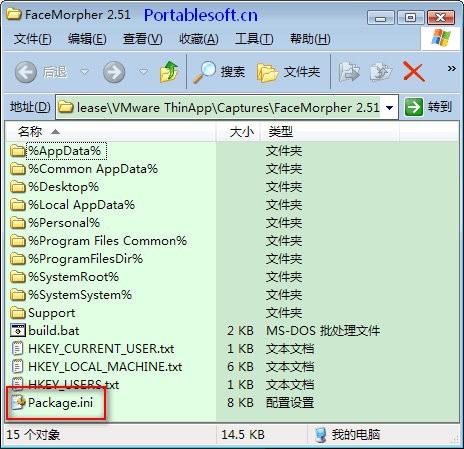Screen dimensions: 464x449
Task: Click the 8 KB size of Package.ini
Action: click(240, 403)
